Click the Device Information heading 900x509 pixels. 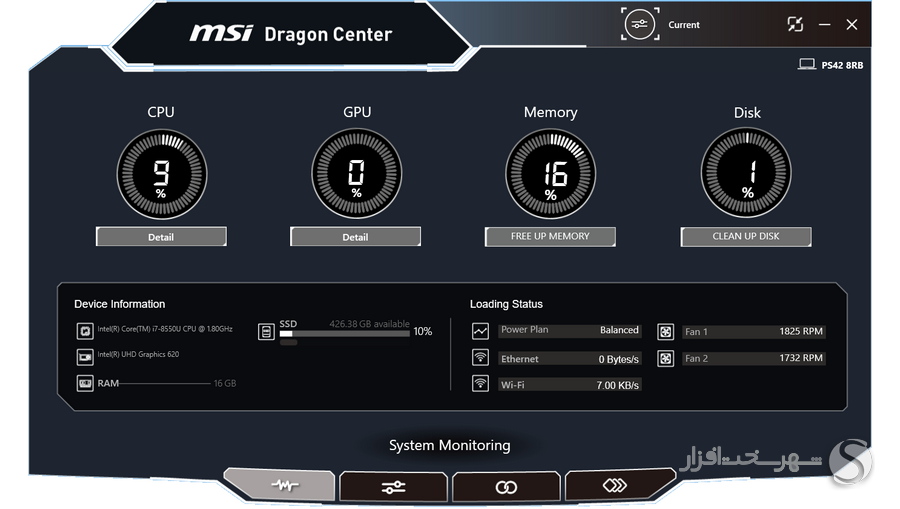[x=119, y=304]
